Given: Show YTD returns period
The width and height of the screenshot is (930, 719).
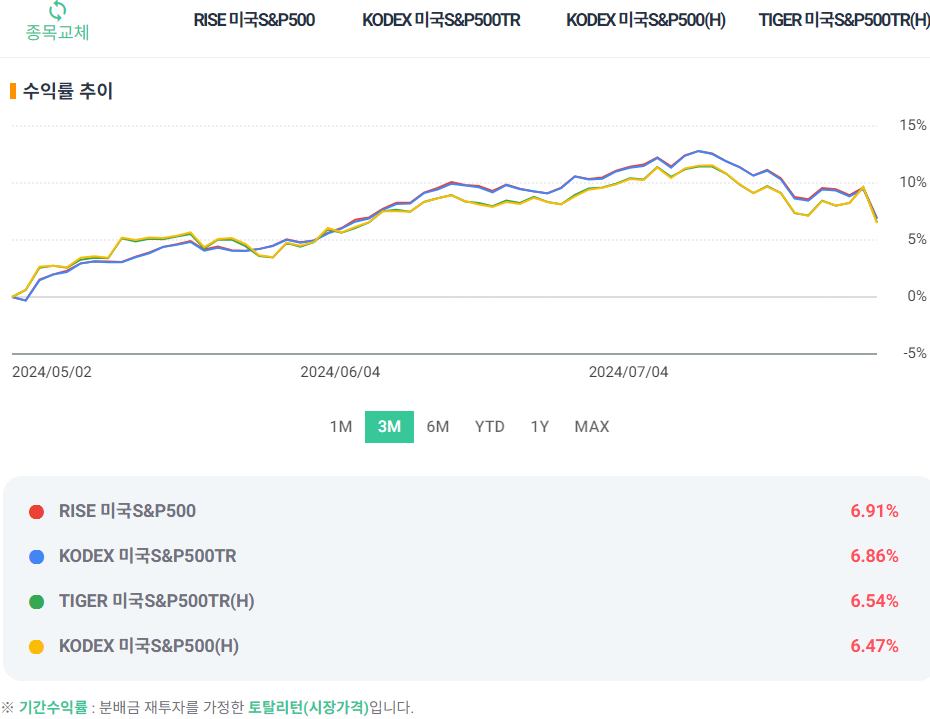Looking at the screenshot, I should click(x=489, y=427).
